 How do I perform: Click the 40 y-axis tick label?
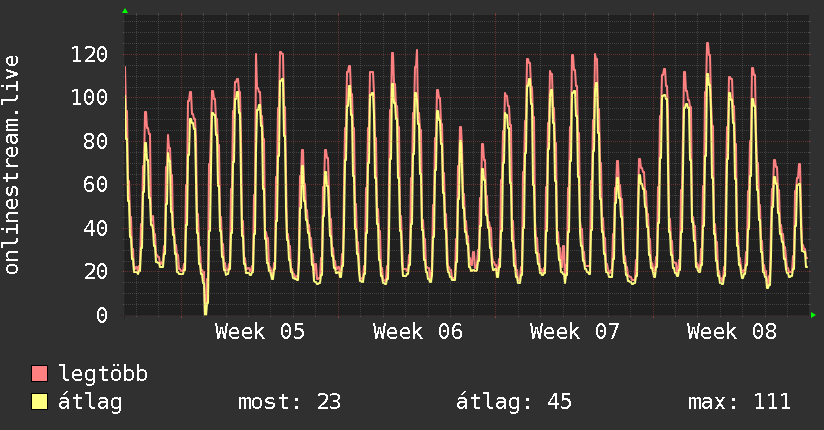pos(96,228)
